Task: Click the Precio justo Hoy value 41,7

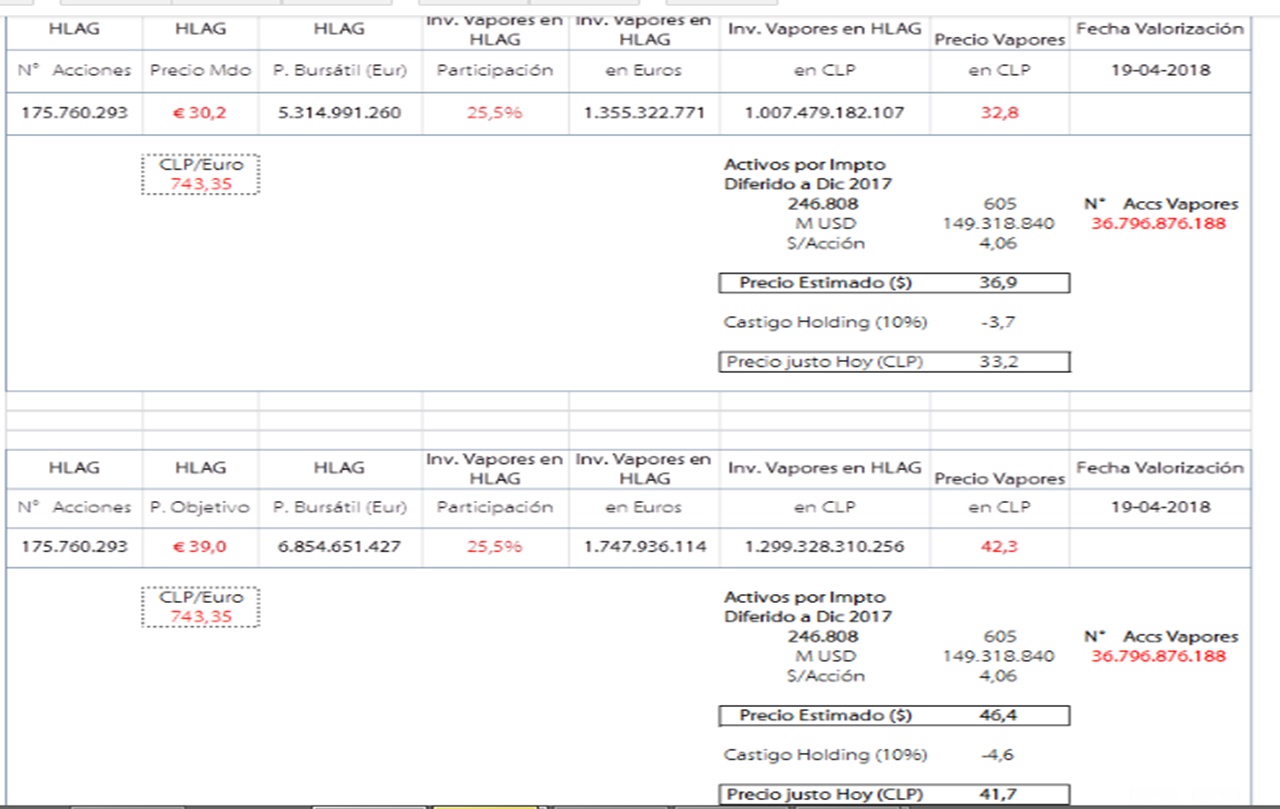Action: pos(999,795)
